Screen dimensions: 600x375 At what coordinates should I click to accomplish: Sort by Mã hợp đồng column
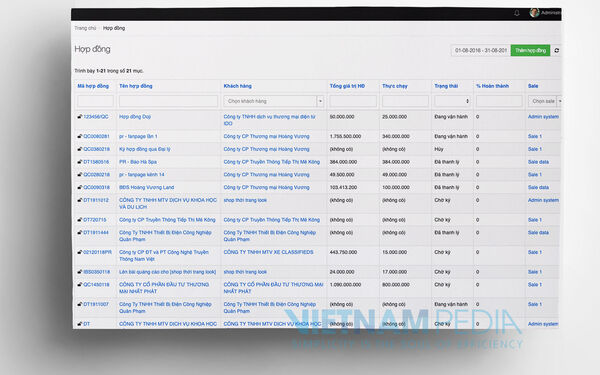[93, 86]
